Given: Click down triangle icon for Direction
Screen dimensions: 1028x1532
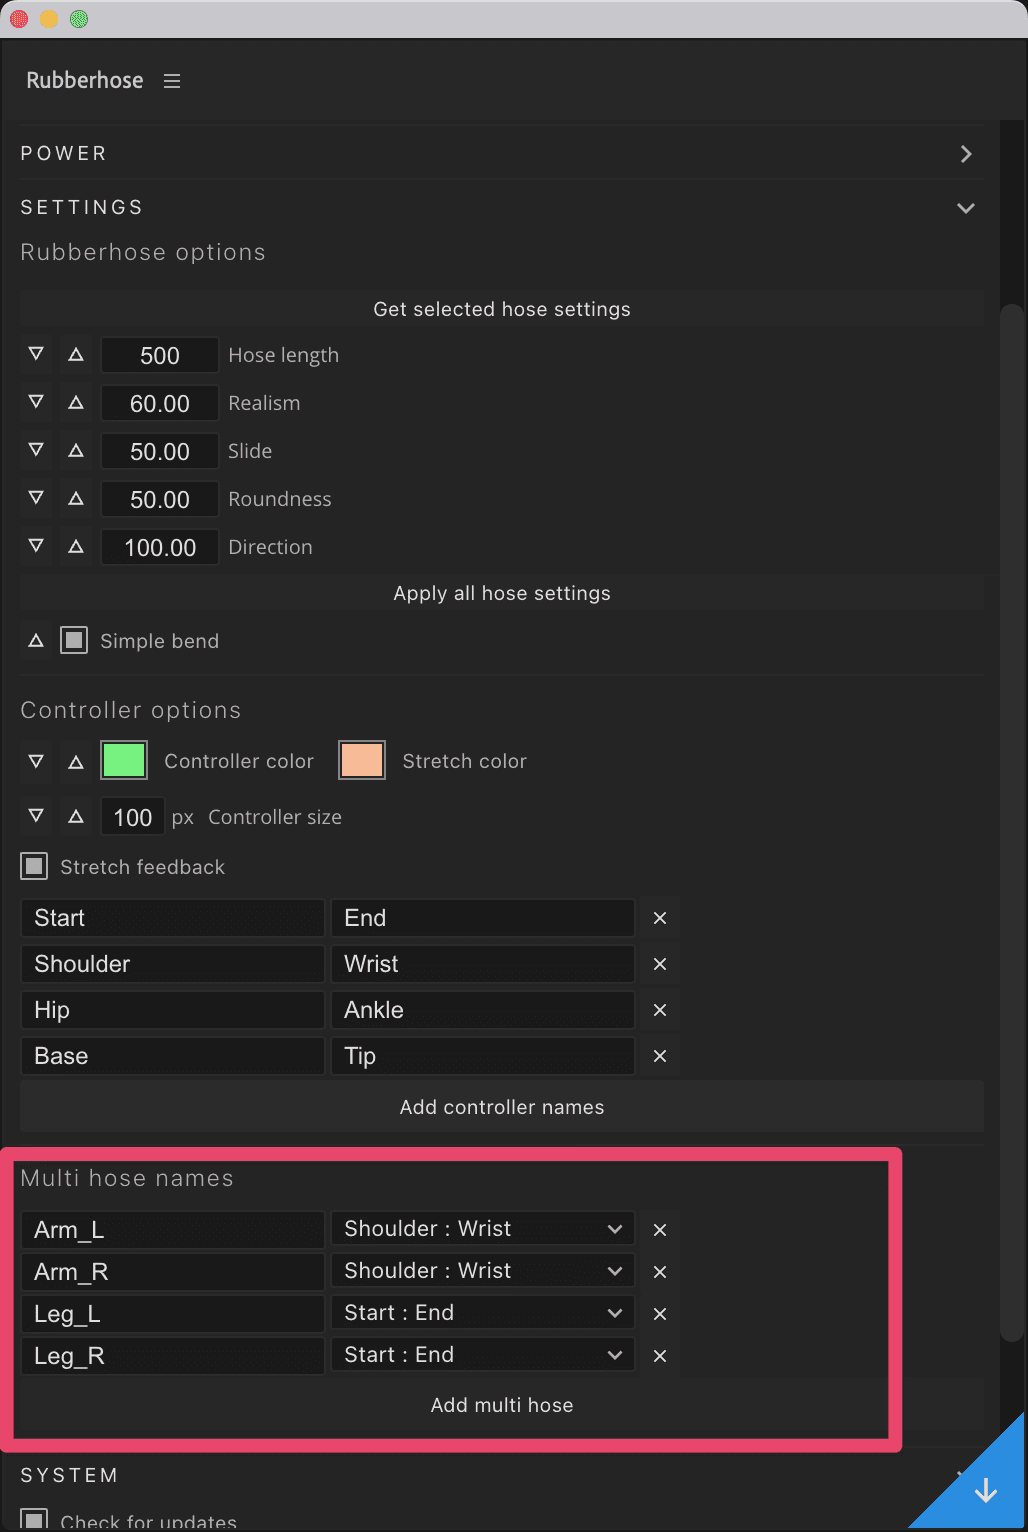Looking at the screenshot, I should click(36, 546).
